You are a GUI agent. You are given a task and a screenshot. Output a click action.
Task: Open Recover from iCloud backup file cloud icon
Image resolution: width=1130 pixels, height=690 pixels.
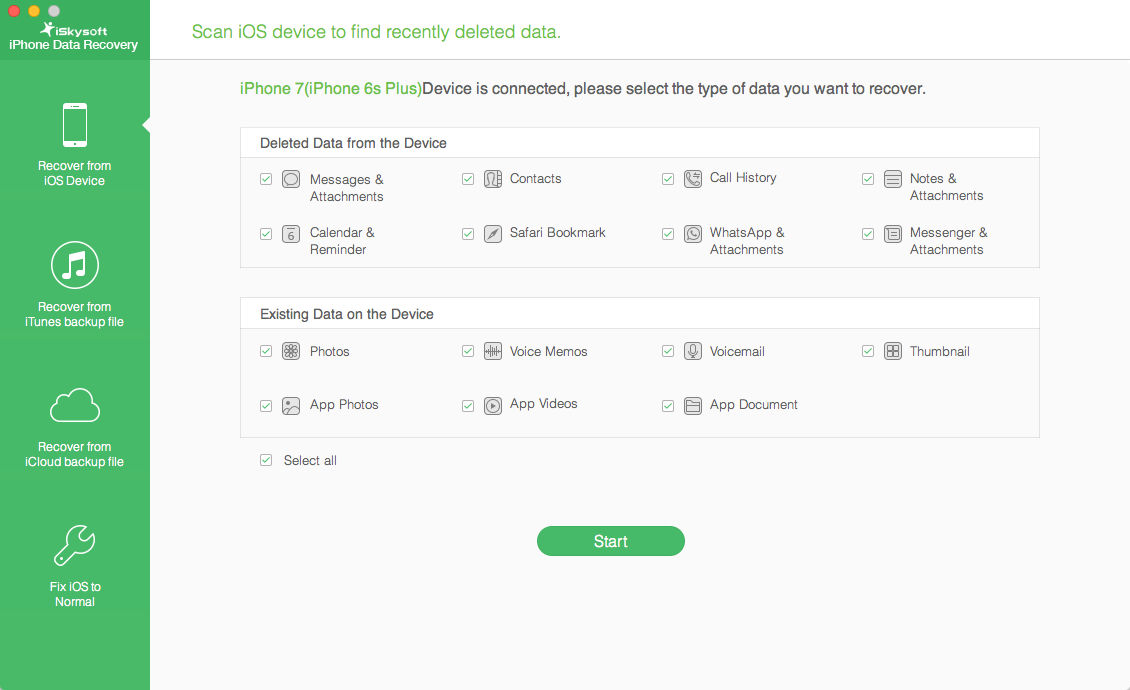pos(75,405)
